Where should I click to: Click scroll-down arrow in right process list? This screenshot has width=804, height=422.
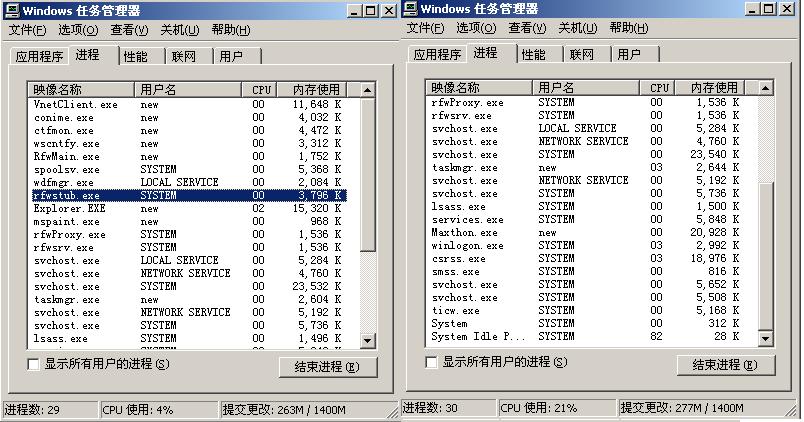click(765, 338)
